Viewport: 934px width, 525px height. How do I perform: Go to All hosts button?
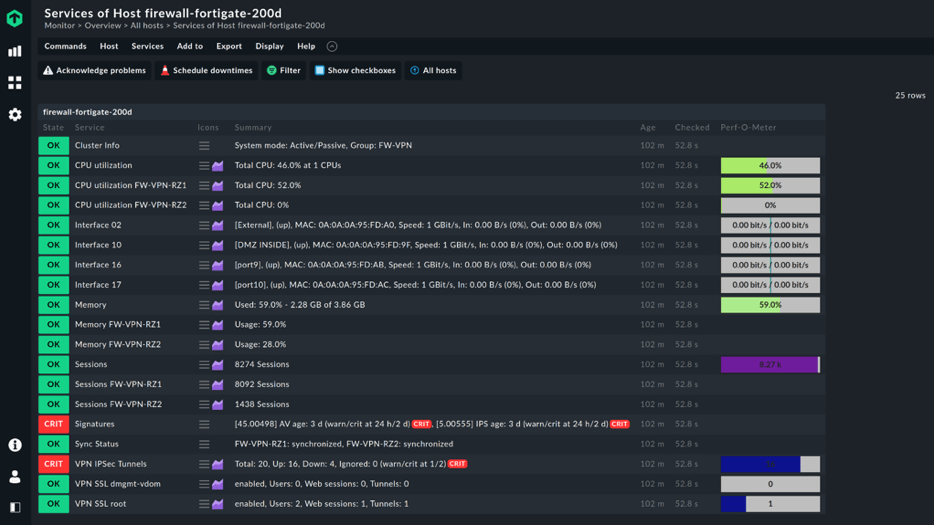433,70
